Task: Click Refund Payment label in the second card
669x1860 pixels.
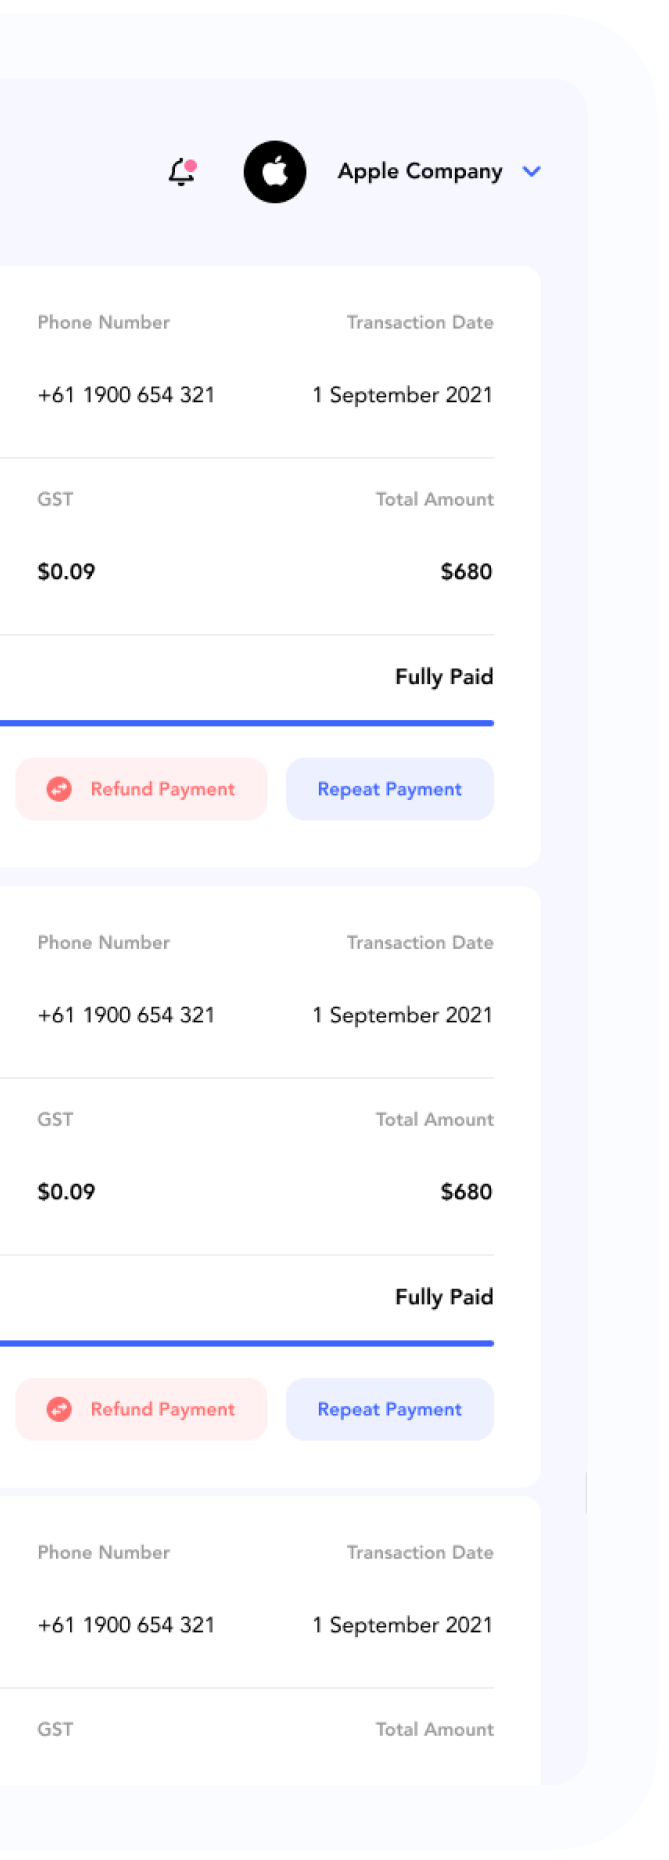Action: coord(163,1409)
